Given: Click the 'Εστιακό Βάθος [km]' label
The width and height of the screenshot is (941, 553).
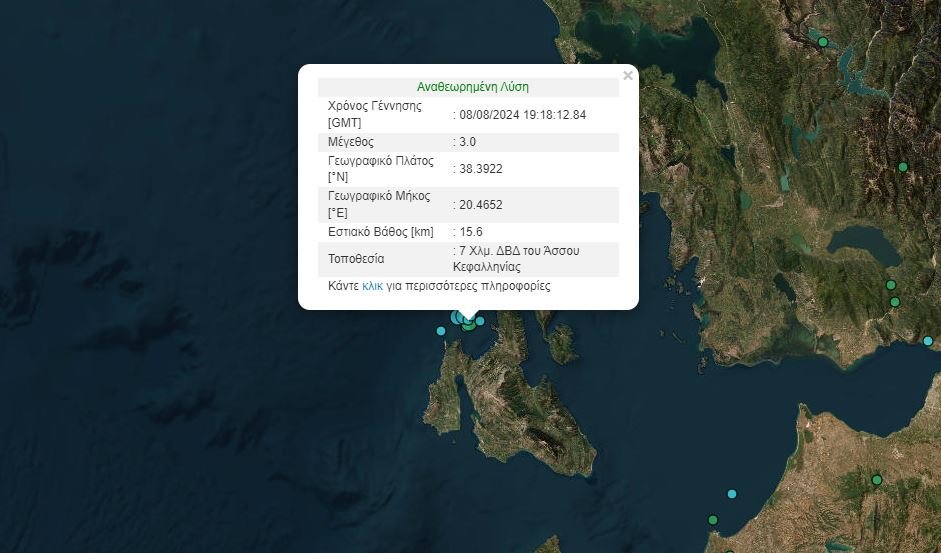Looking at the screenshot, I should click(380, 232).
